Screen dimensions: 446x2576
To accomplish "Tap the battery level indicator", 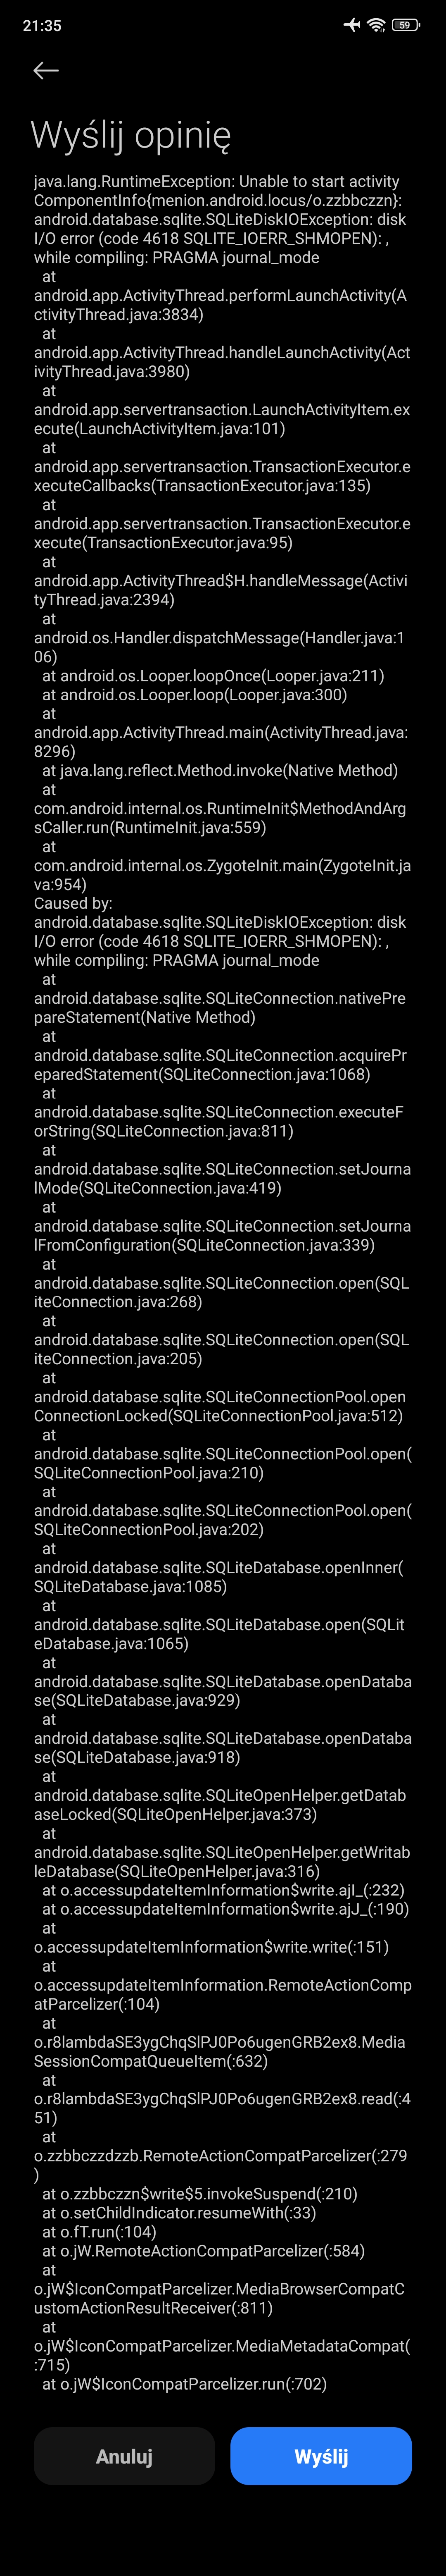I will [x=405, y=25].
